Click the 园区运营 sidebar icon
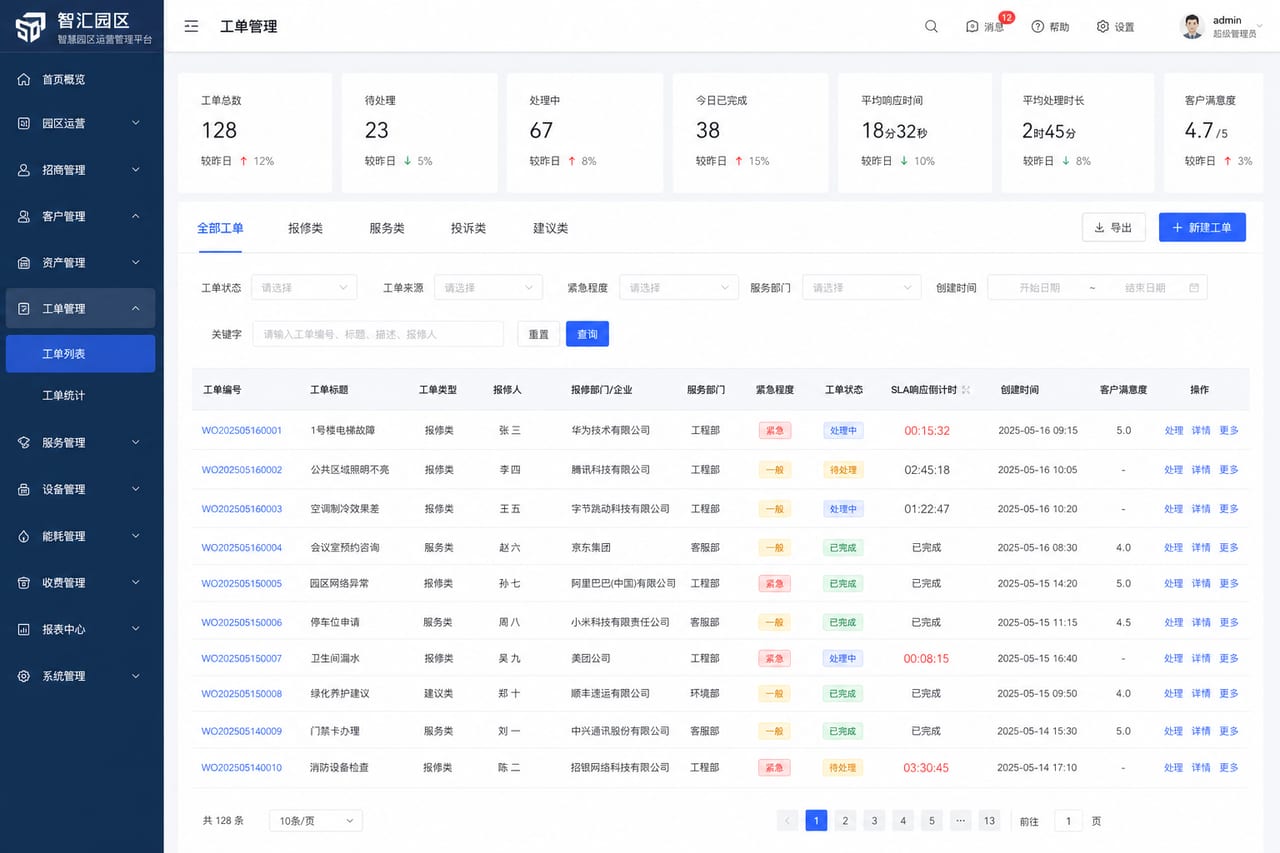Screen dimensions: 1280x853 point(24,123)
